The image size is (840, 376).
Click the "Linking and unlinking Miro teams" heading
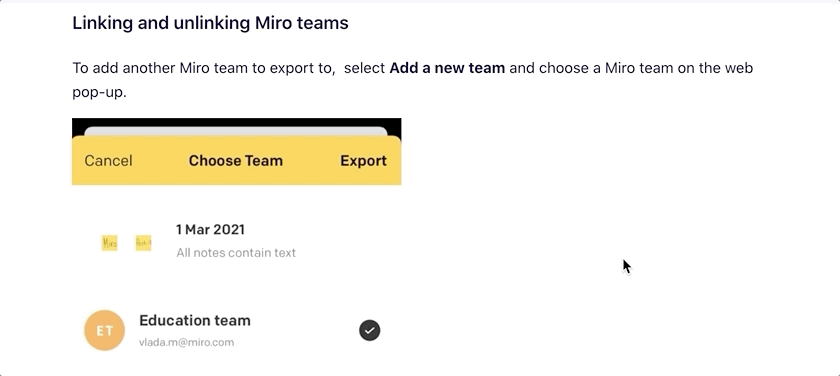tap(211, 23)
